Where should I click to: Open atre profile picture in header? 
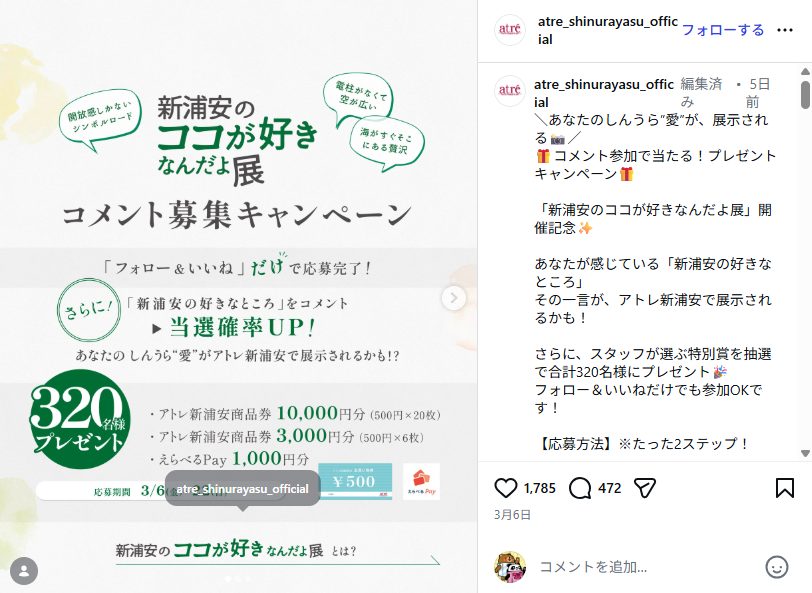pos(510,30)
